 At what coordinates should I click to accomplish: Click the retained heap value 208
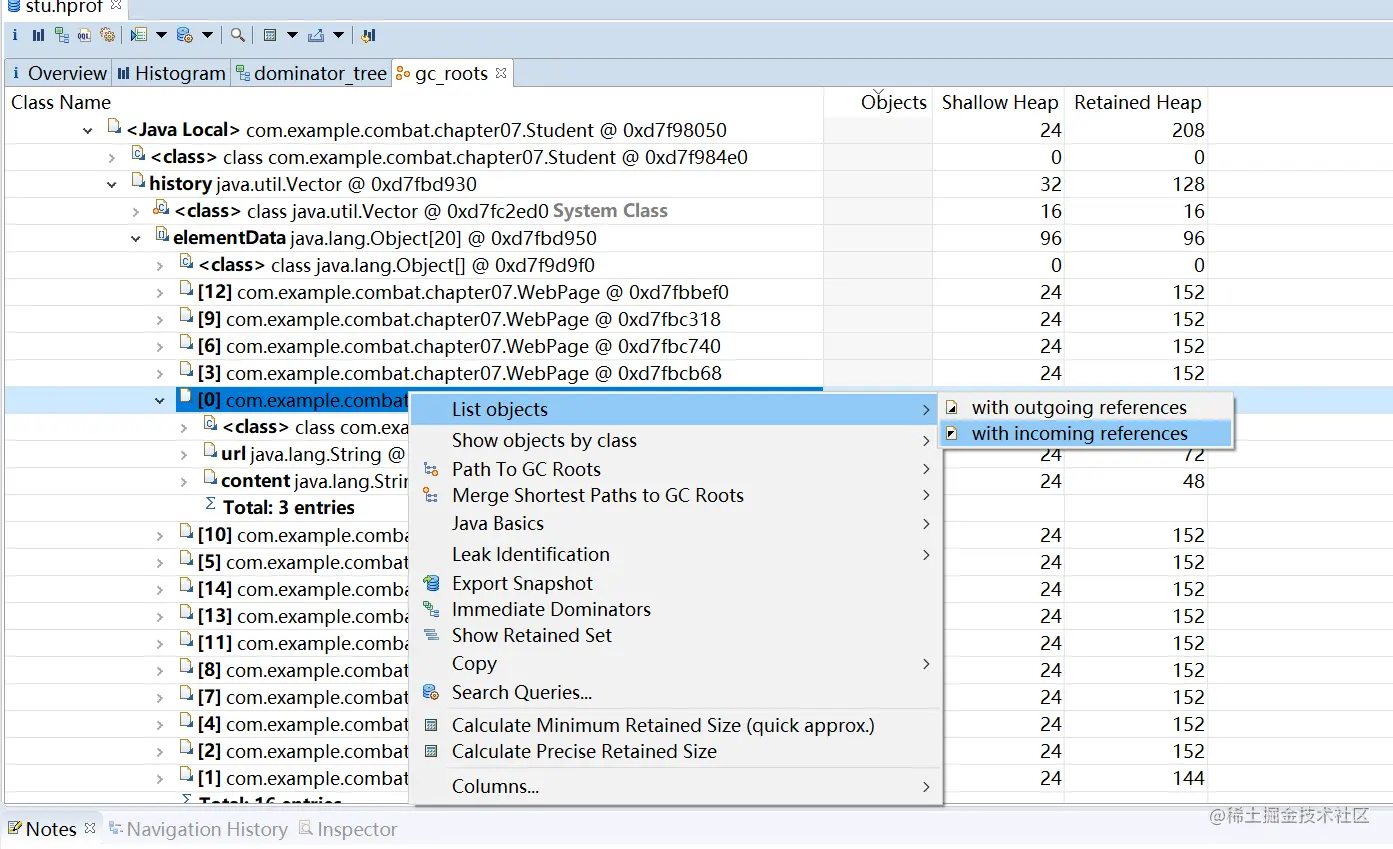point(1188,130)
